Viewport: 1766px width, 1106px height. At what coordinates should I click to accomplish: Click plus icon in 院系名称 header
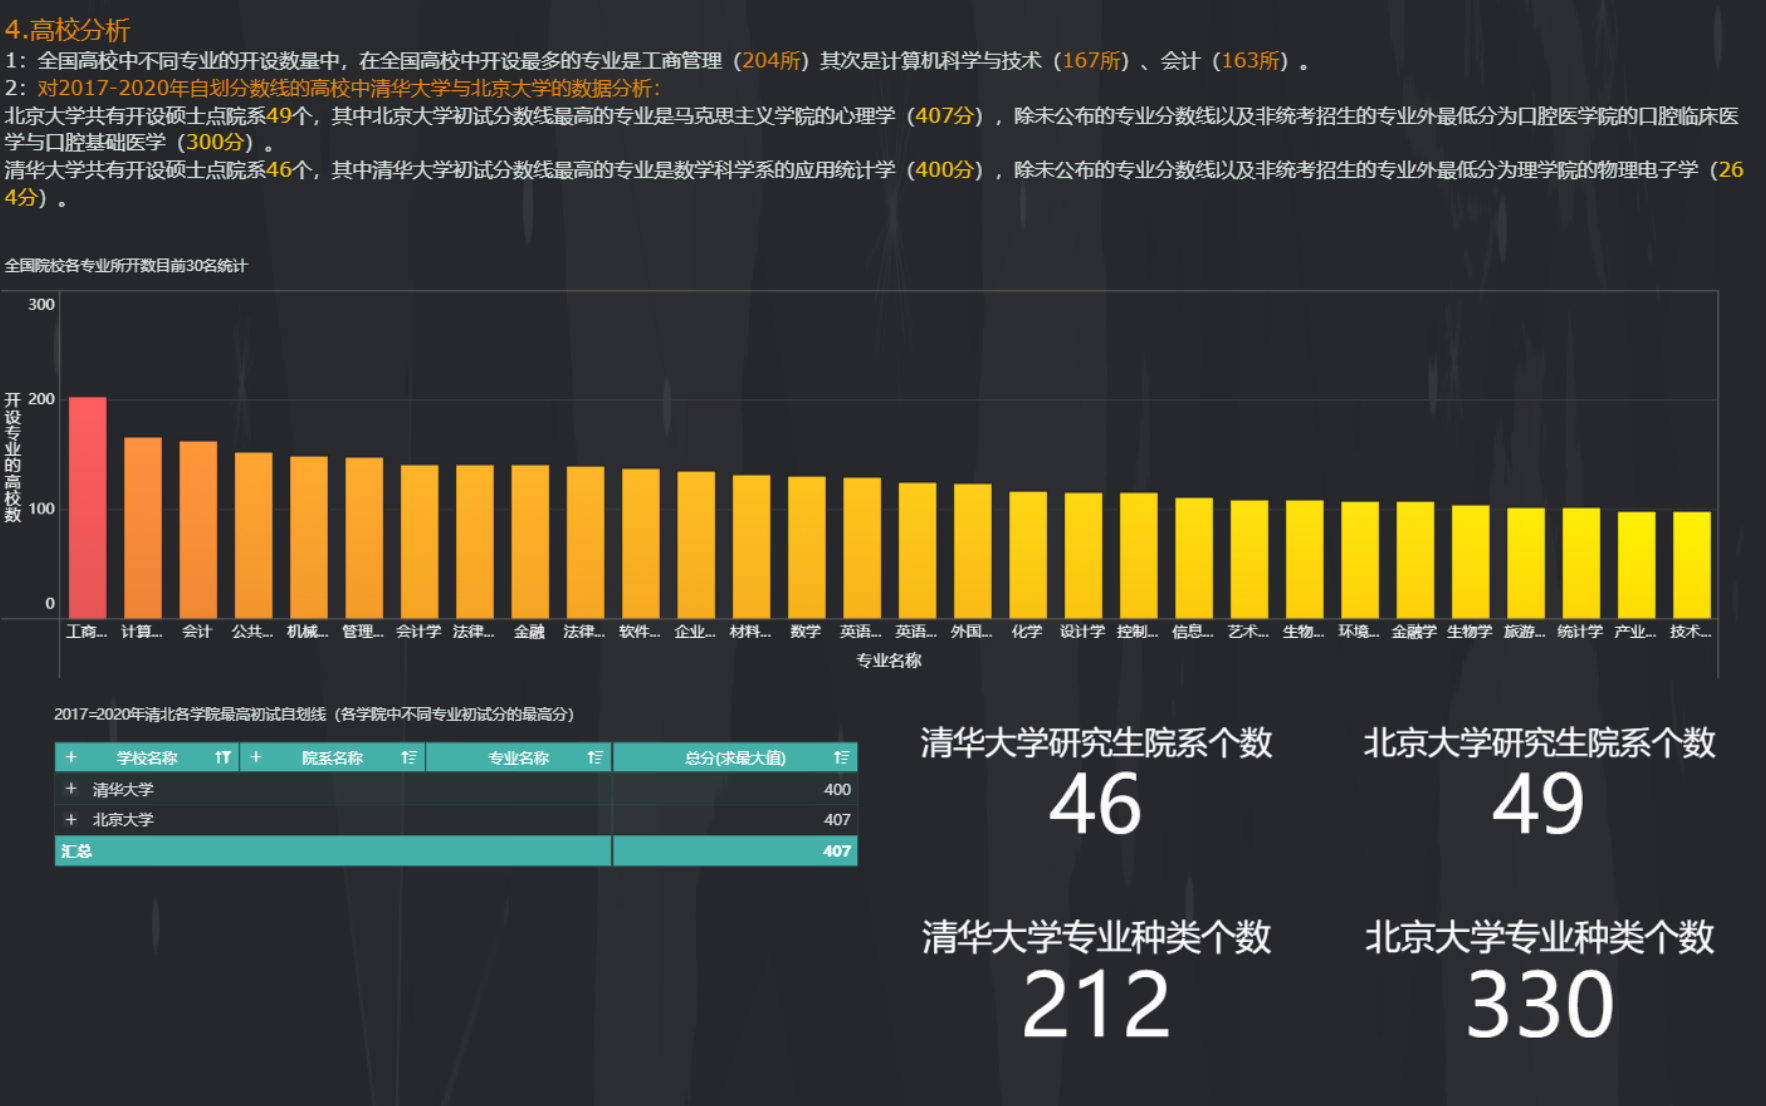point(256,758)
